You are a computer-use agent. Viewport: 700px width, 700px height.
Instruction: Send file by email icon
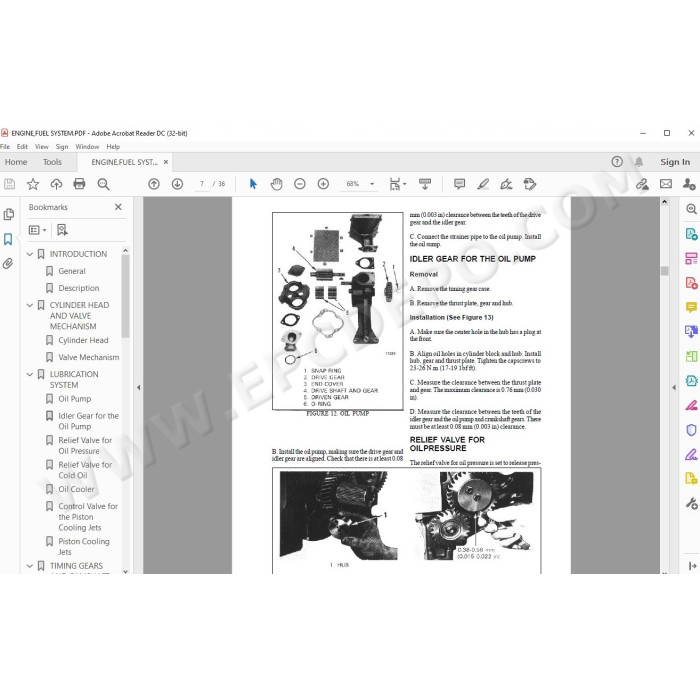click(x=666, y=184)
